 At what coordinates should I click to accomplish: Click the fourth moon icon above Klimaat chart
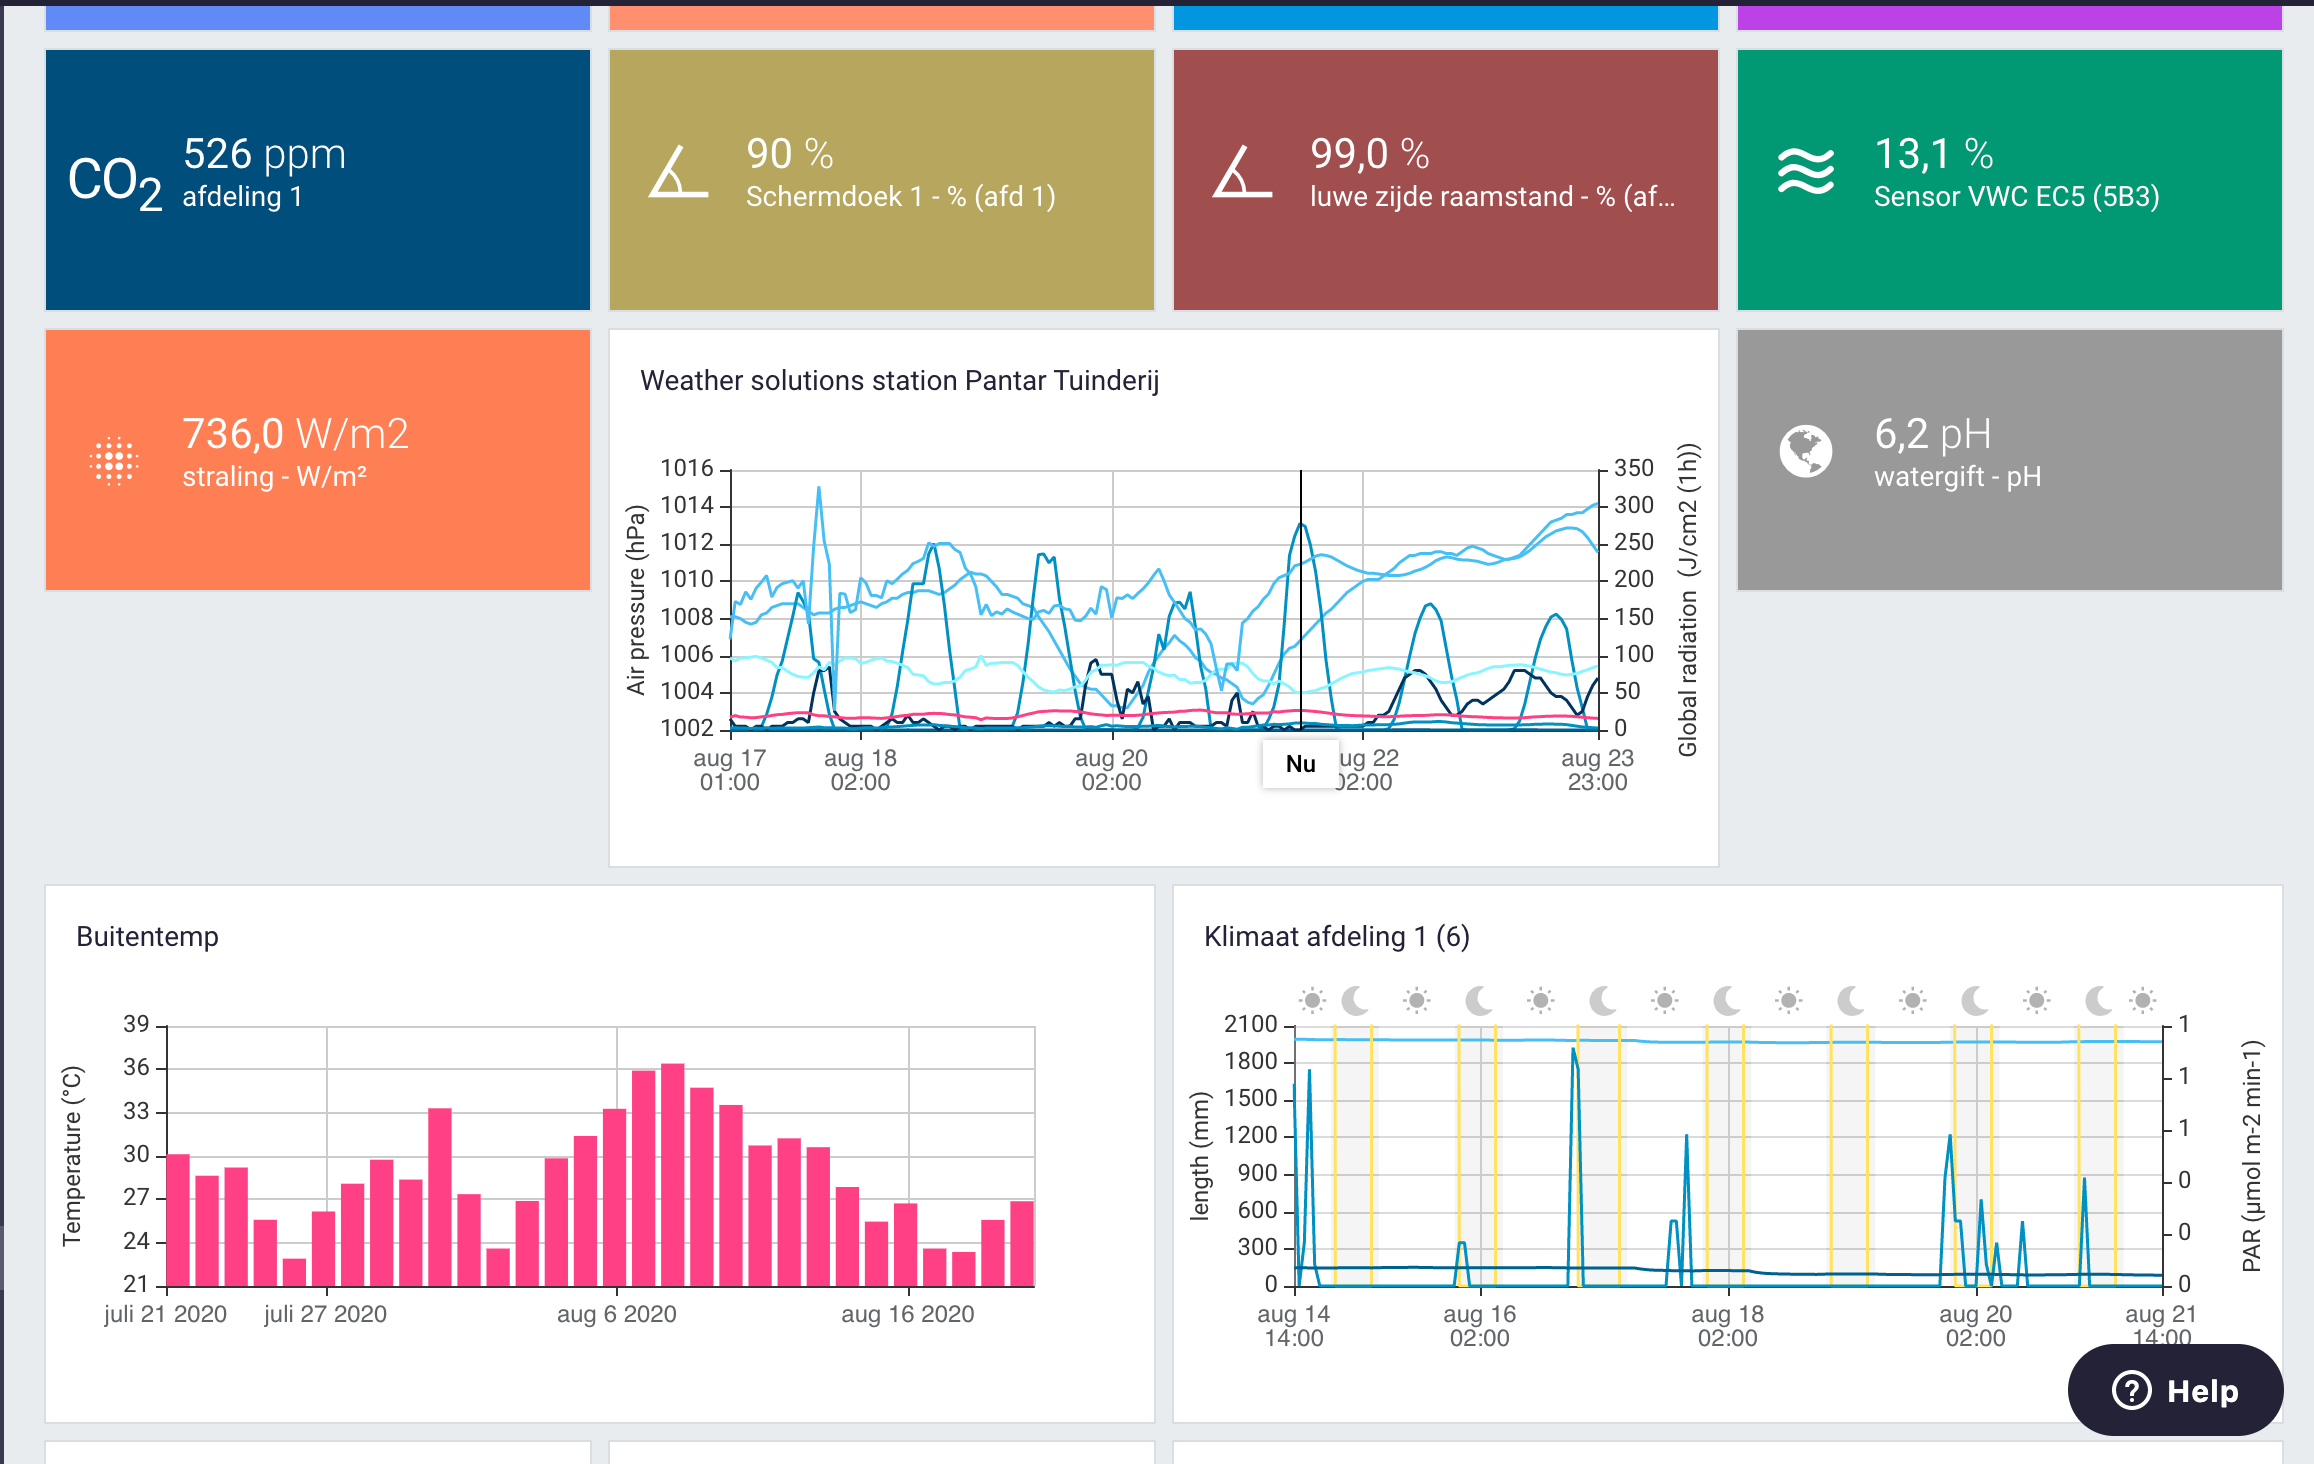[x=1727, y=1000]
